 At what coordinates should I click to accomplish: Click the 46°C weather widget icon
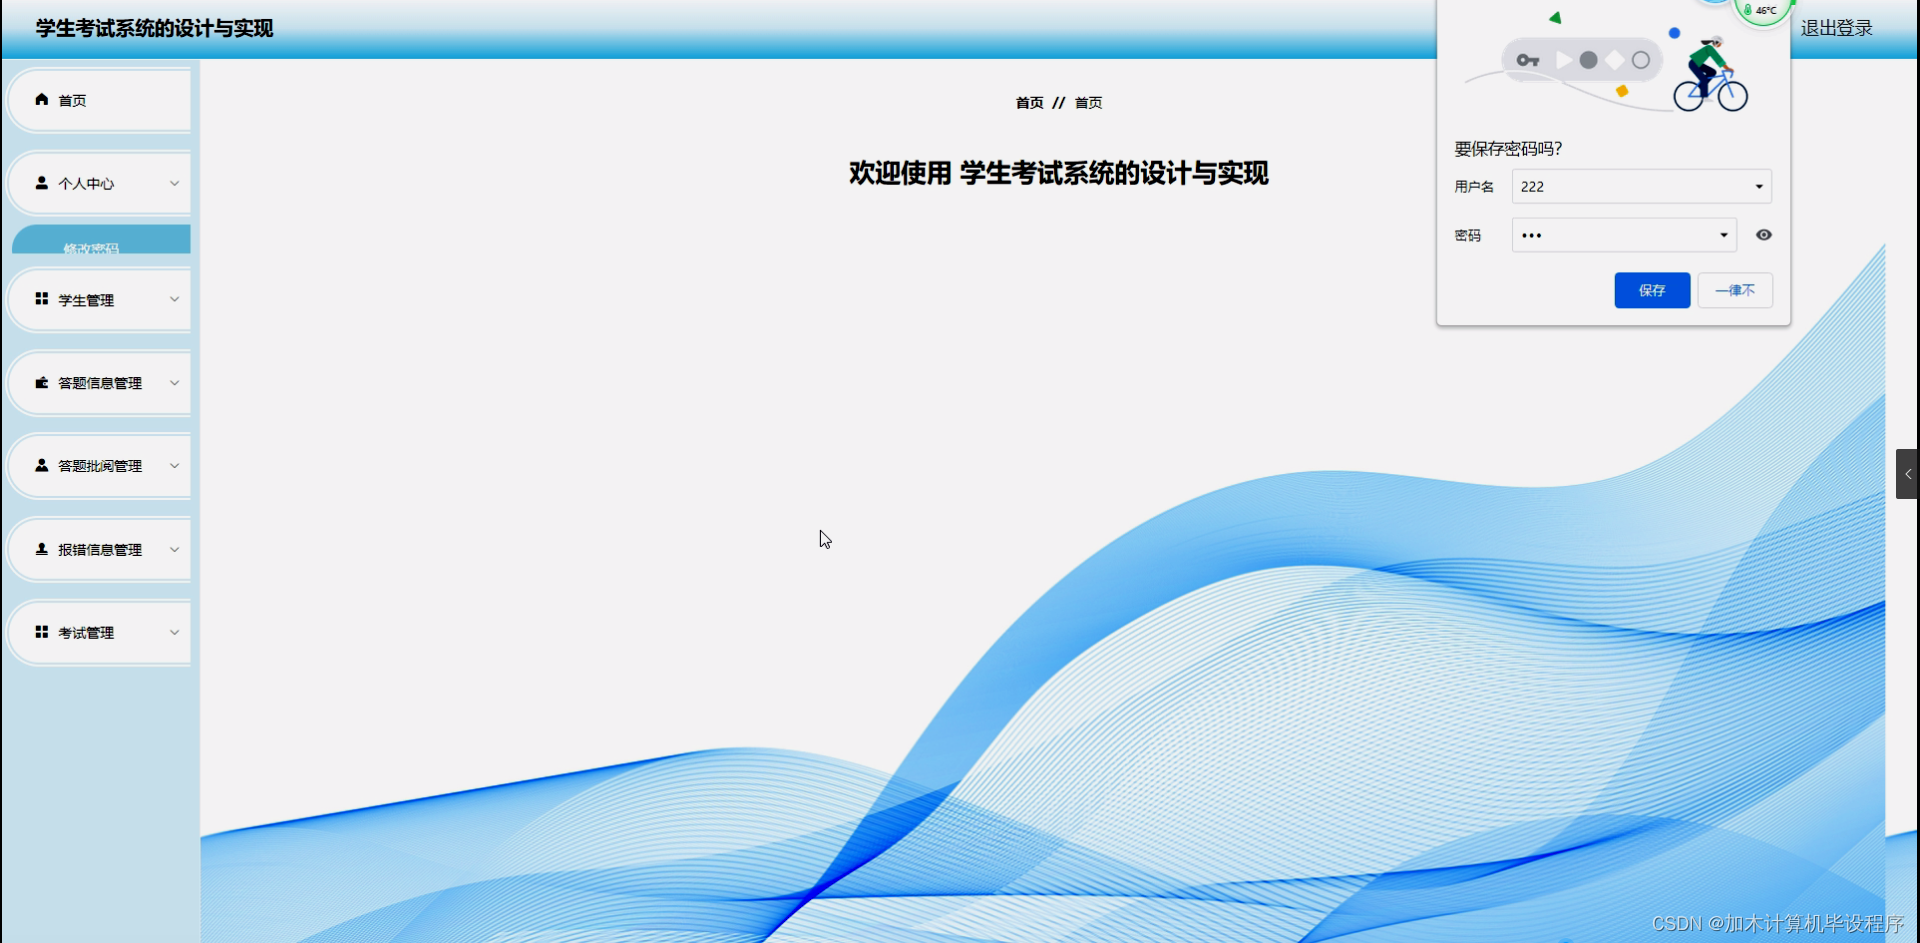[1764, 10]
